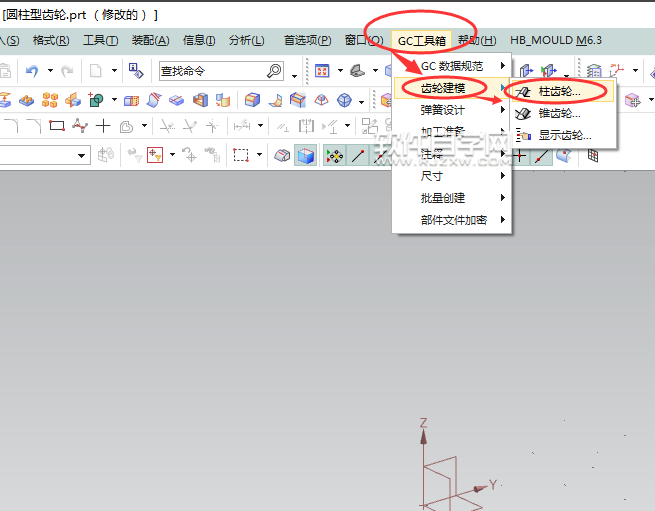Toggle the shaded cube highlight button
The image size is (655, 511).
point(306,156)
